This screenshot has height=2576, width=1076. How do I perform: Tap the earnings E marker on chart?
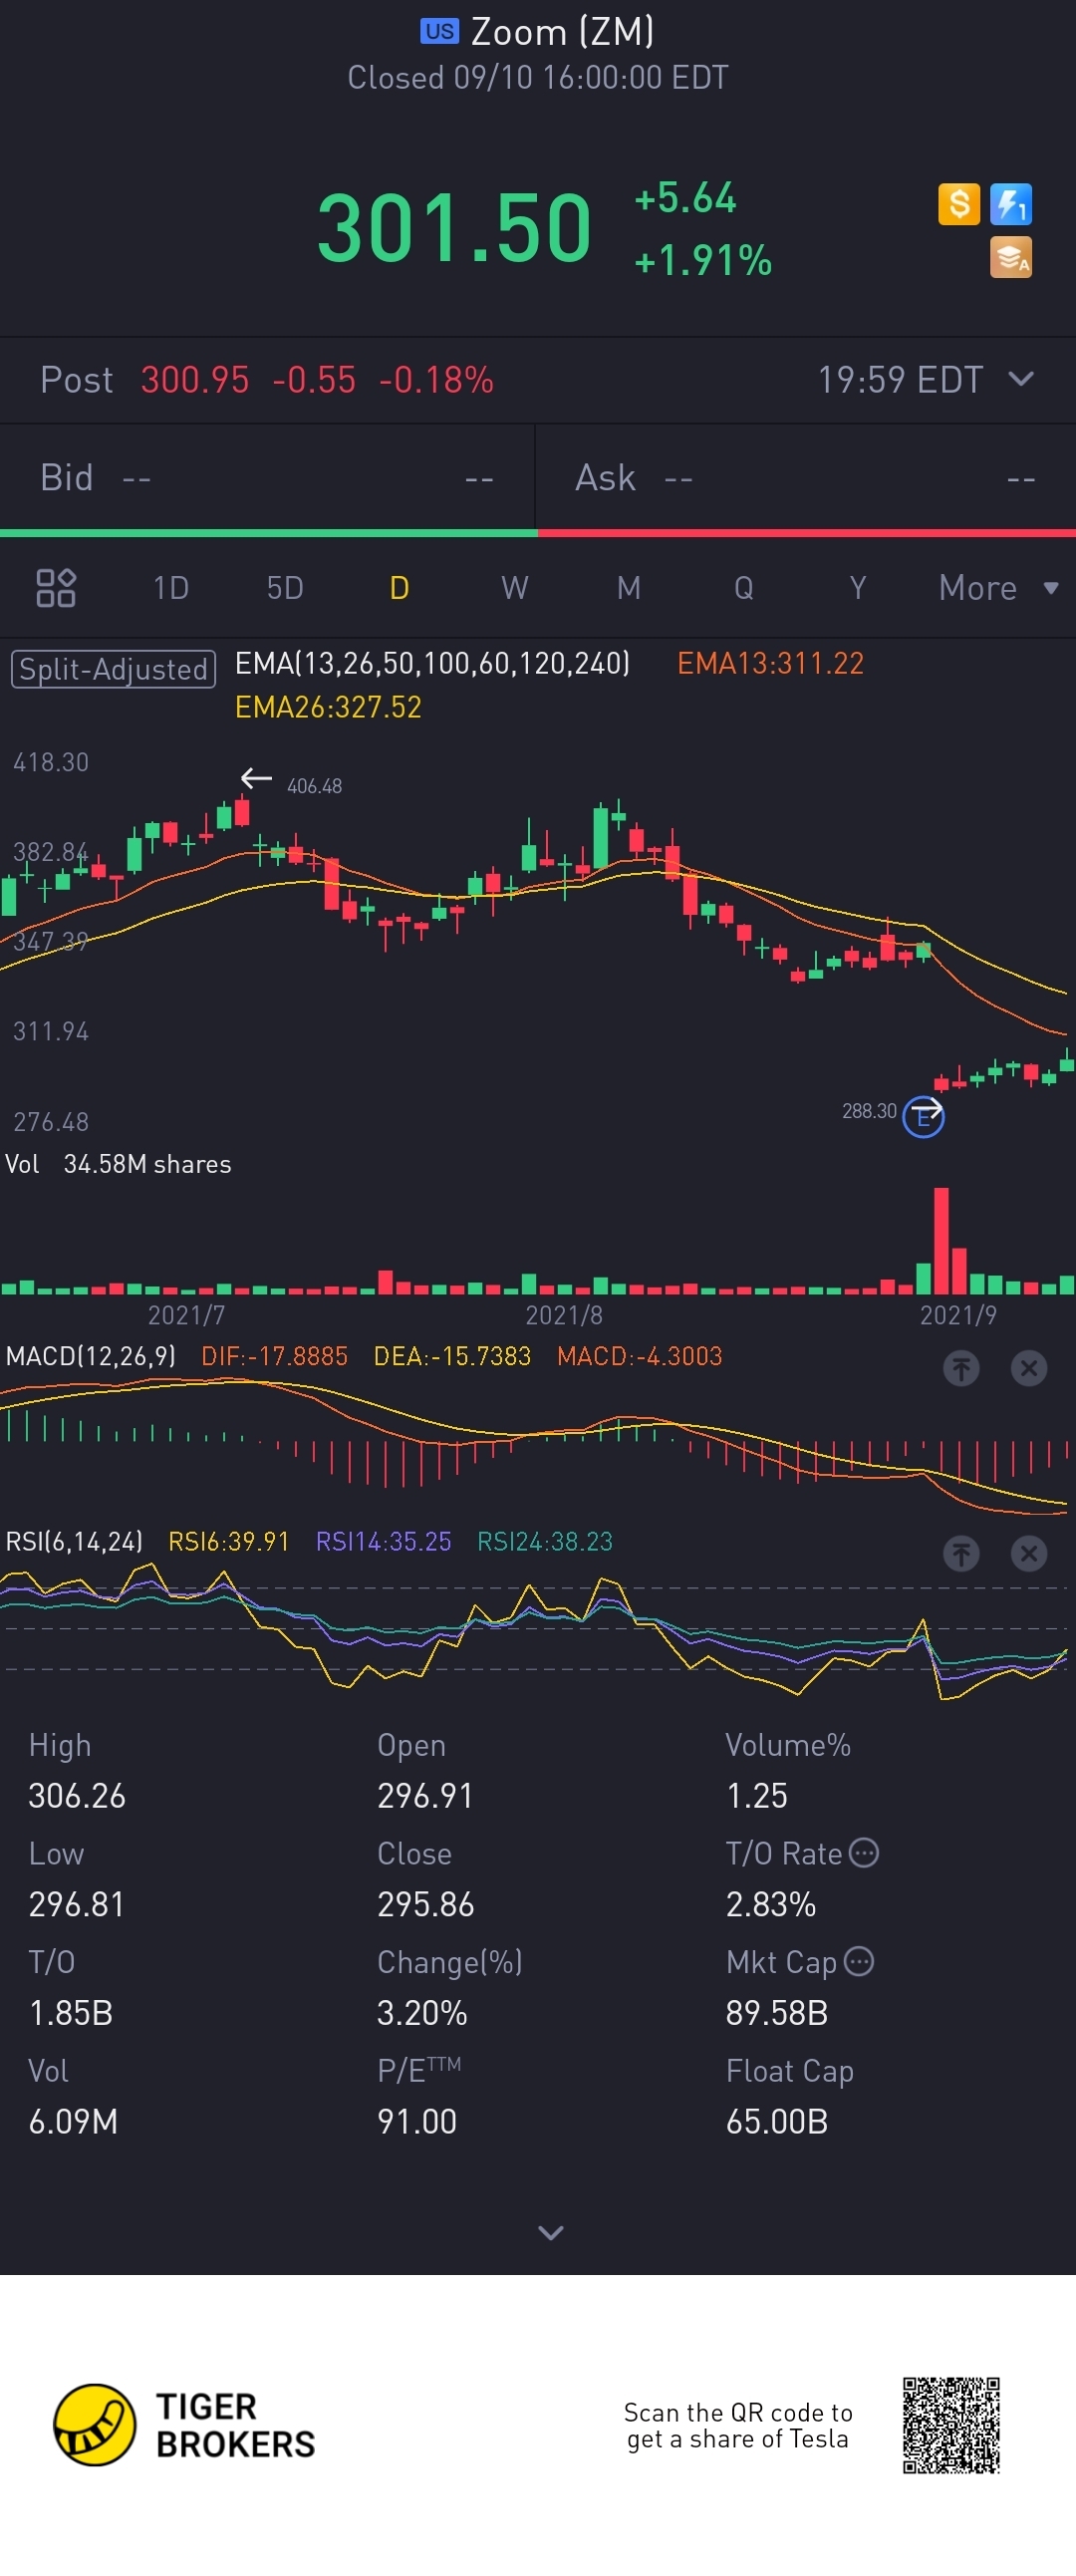coord(923,1117)
